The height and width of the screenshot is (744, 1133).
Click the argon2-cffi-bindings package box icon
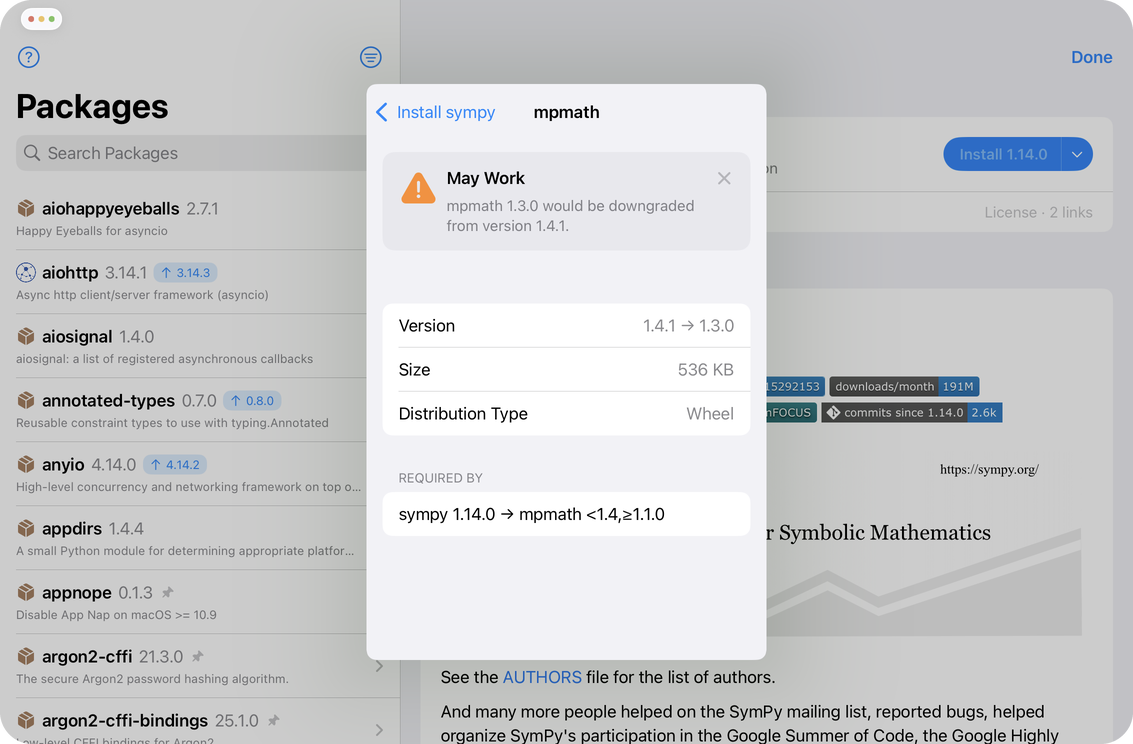pyautogui.click(x=26, y=720)
